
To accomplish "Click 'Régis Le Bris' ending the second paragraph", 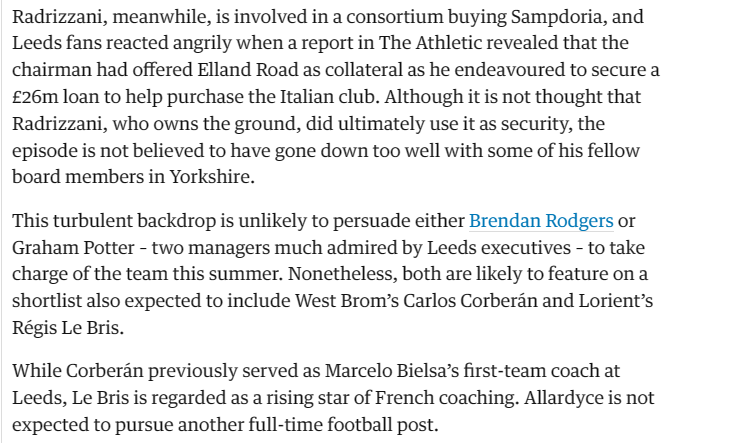I will click(x=68, y=328).
